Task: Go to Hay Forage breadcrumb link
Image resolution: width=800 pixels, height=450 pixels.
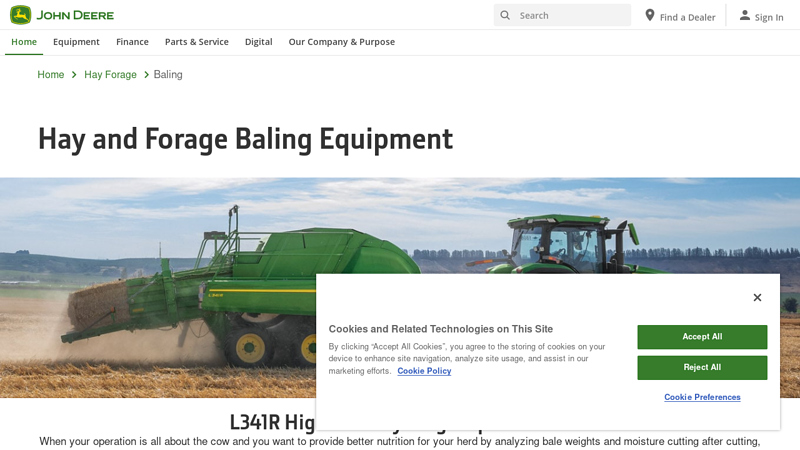Action: 110,74
